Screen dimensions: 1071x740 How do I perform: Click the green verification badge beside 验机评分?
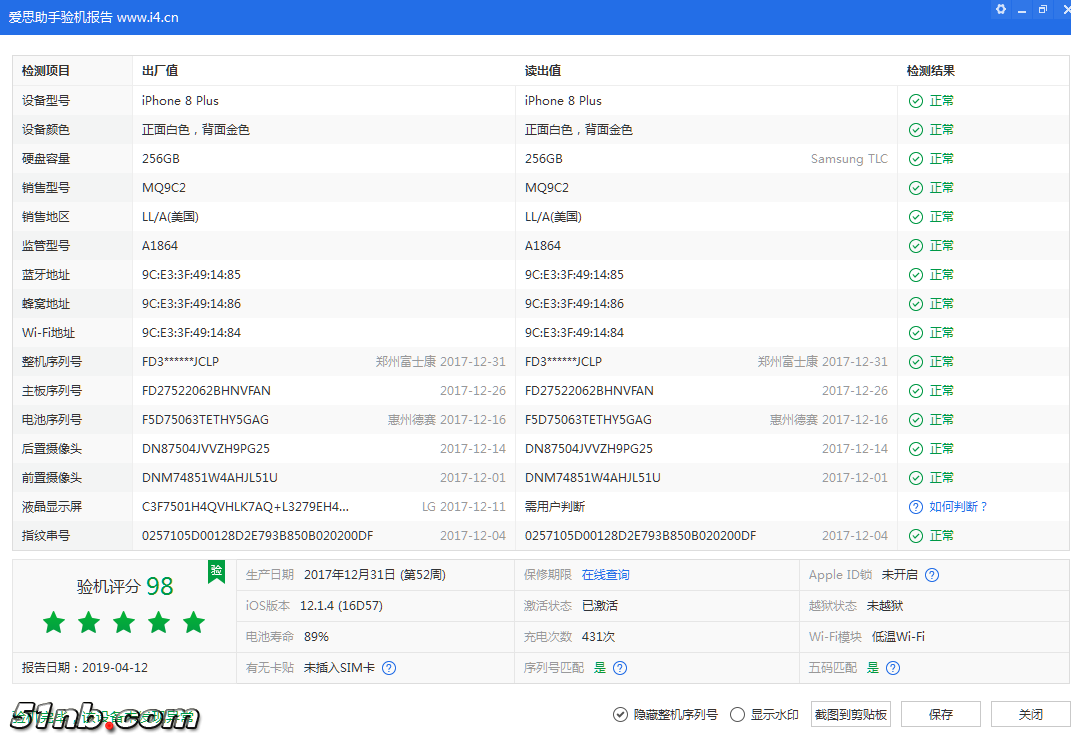tap(216, 571)
